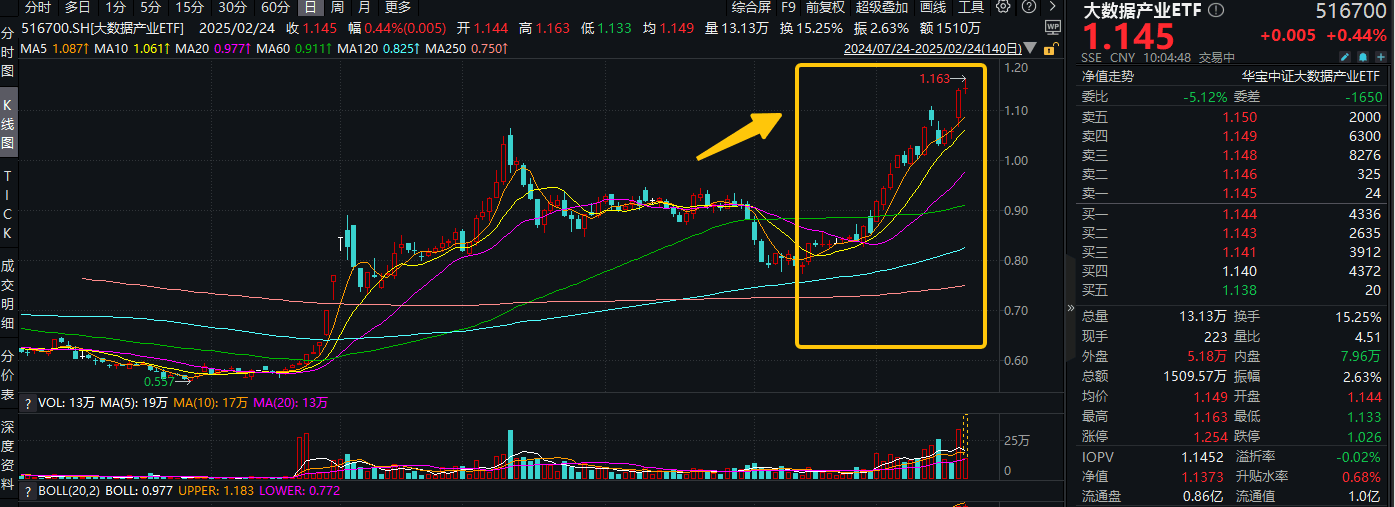The height and width of the screenshot is (507, 1395).
Task: Collapse the quote panel with double-arrow handle
Action: tap(1072, 308)
